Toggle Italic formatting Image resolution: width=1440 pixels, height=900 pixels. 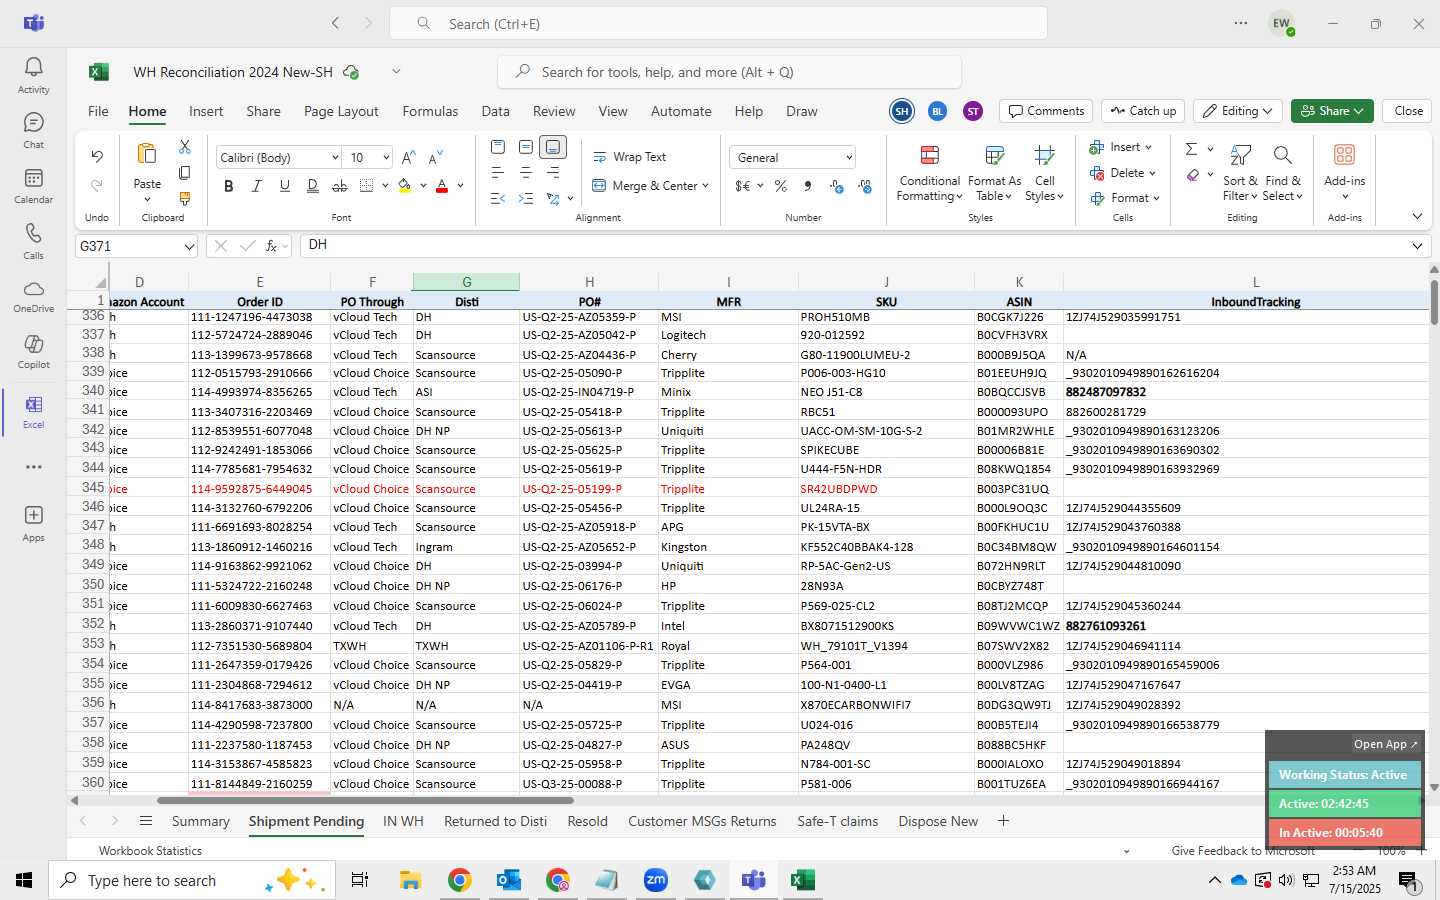click(x=257, y=186)
